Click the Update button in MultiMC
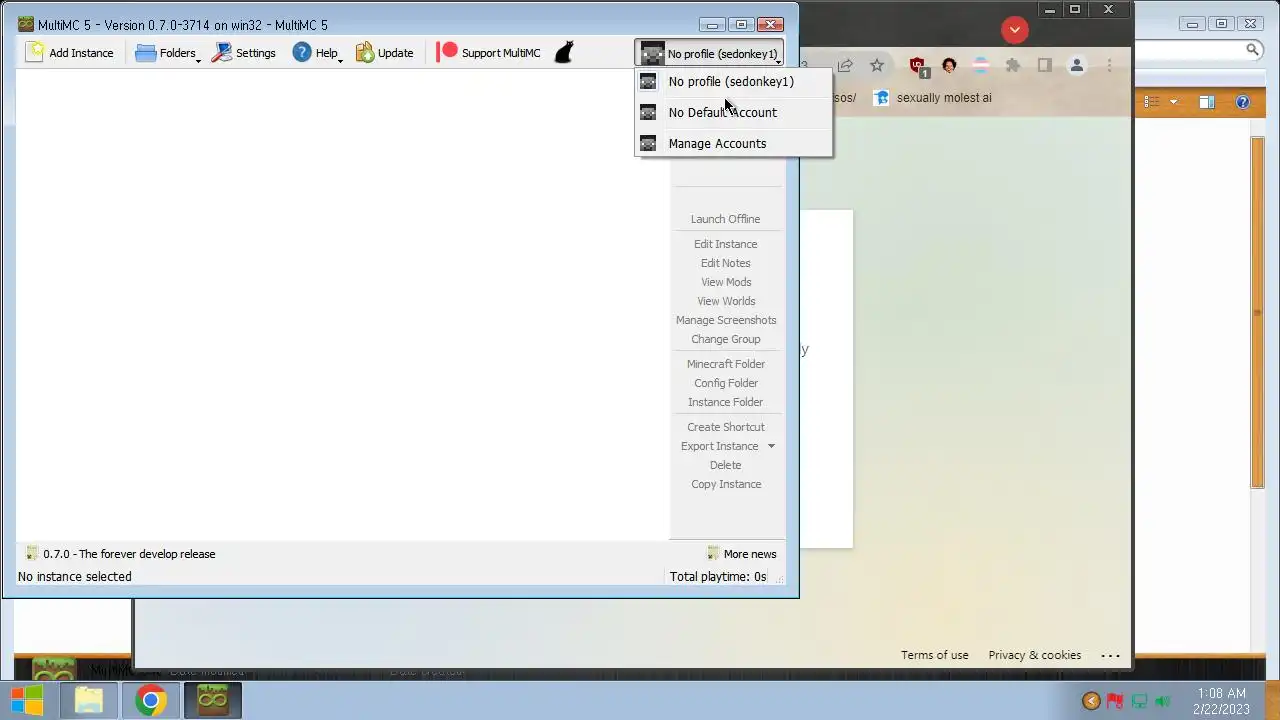Image resolution: width=1280 pixels, height=720 pixels. tap(385, 53)
